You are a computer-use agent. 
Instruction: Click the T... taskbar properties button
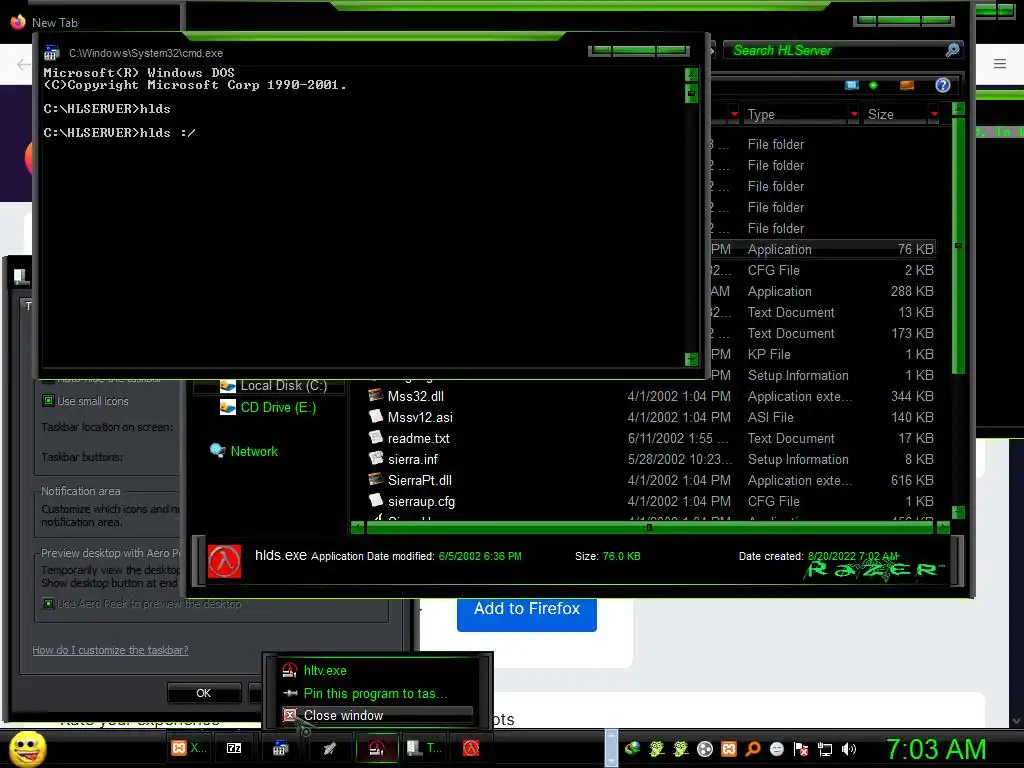coord(424,748)
